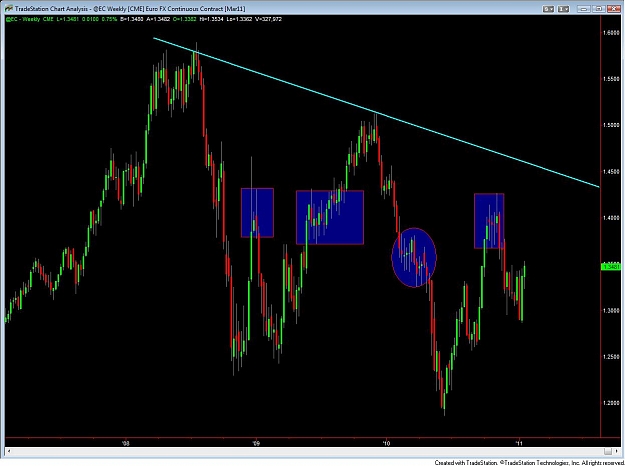Click the horizontal scrollbar thumb
625x466 pixels.
point(607,451)
